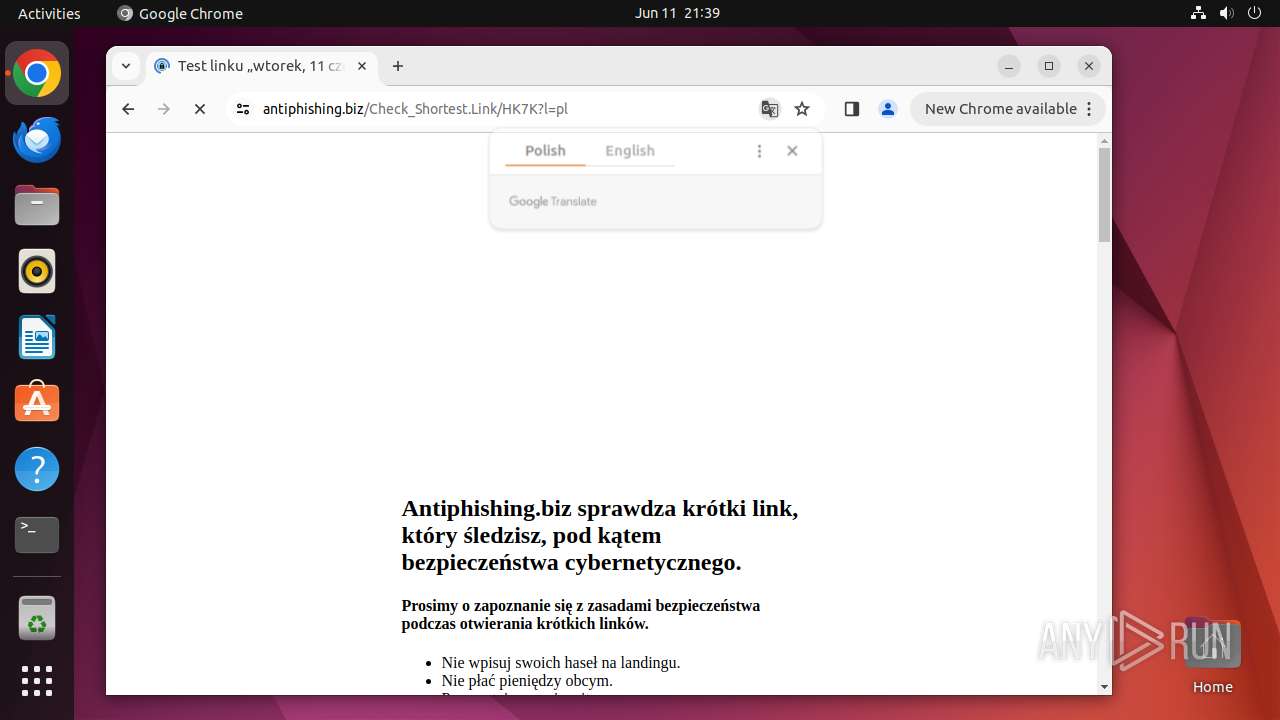The width and height of the screenshot is (1280, 720).
Task: Launch Thunderbird mail from the dock
Action: 37,140
